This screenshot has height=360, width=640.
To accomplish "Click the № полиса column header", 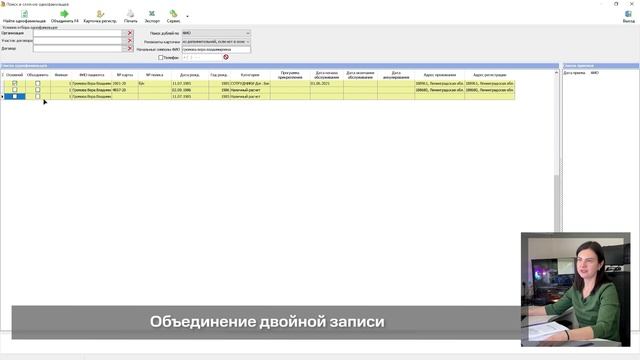I will click(x=154, y=75).
